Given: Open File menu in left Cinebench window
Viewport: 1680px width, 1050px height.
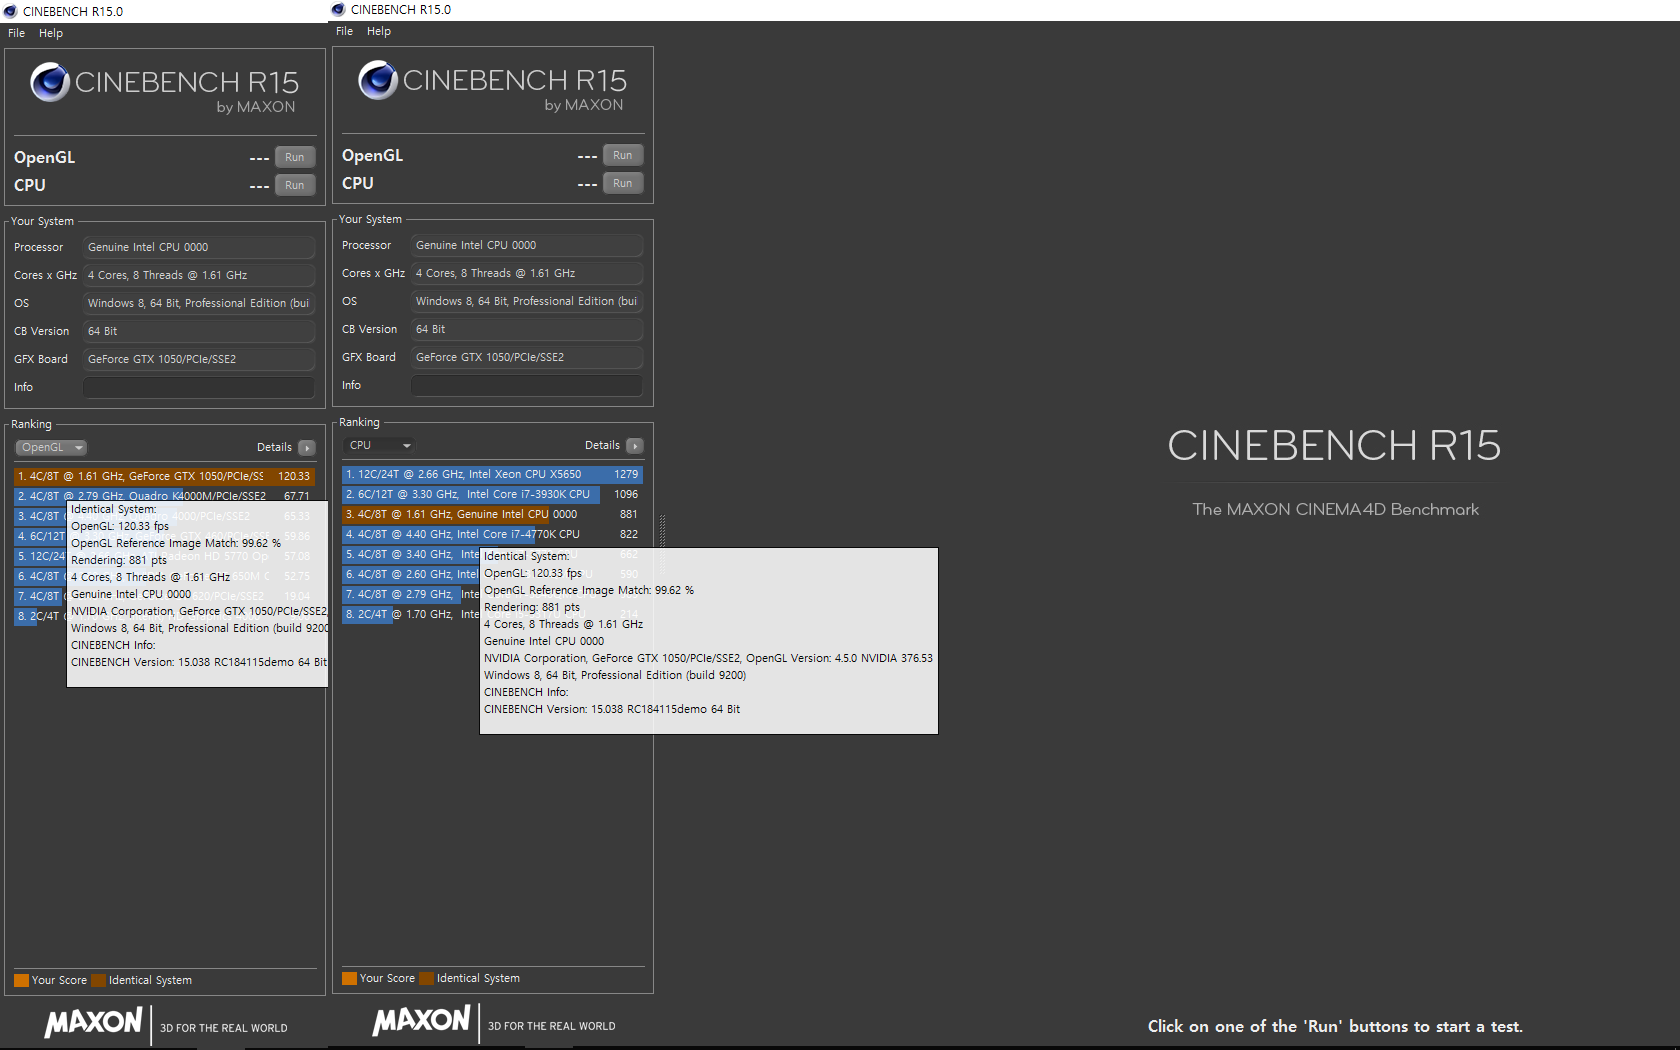Looking at the screenshot, I should tap(16, 33).
